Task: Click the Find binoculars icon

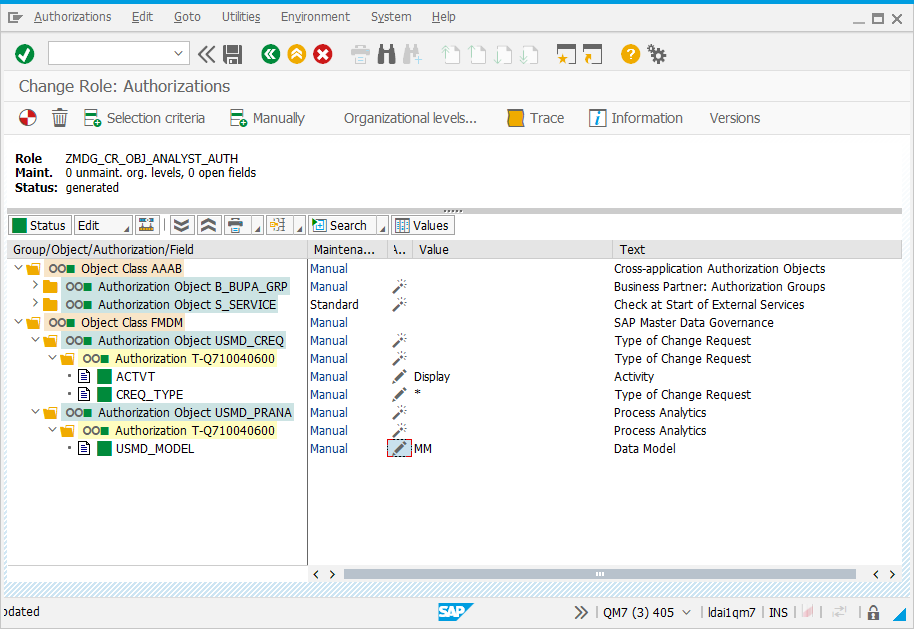Action: [386, 54]
